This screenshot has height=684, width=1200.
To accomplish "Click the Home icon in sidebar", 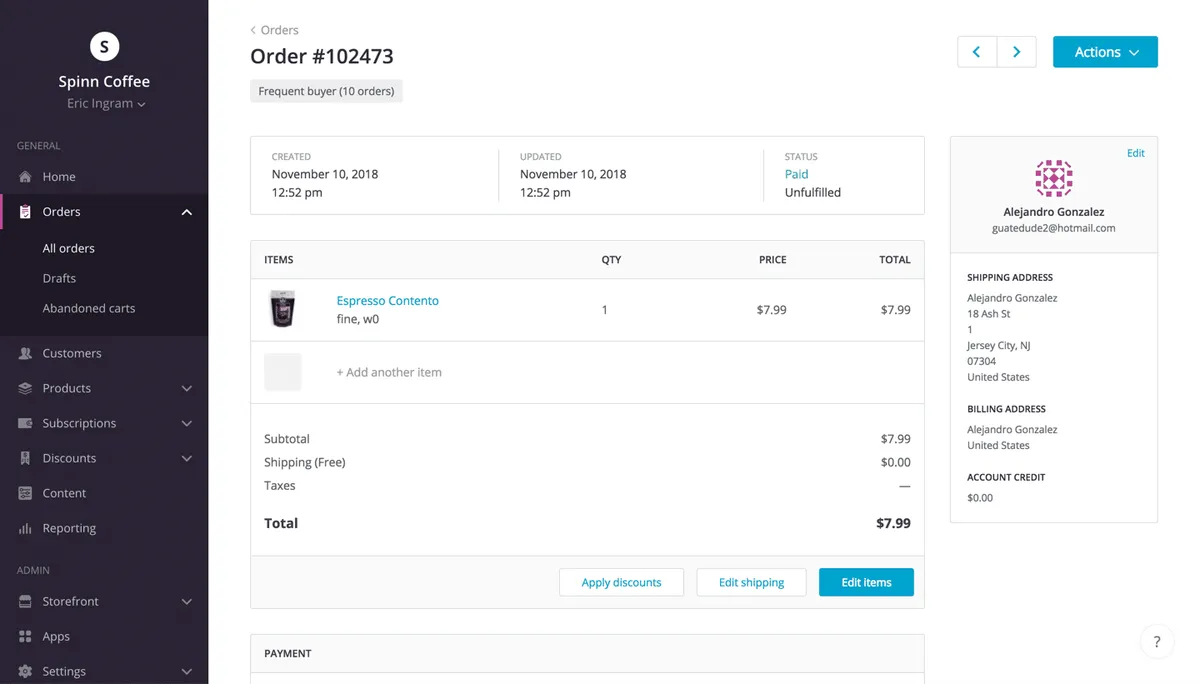I will [x=25, y=177].
